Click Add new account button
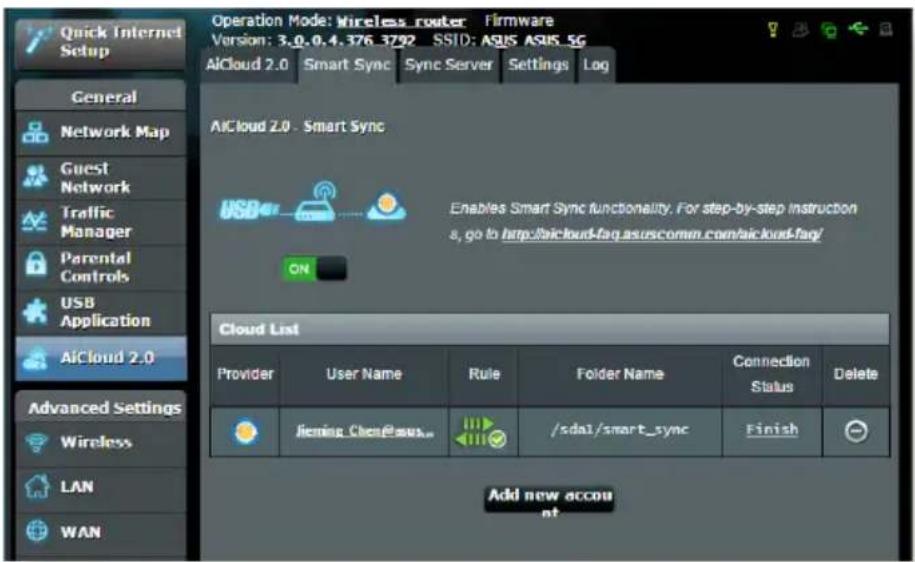The image size is (915, 562). click(x=550, y=500)
